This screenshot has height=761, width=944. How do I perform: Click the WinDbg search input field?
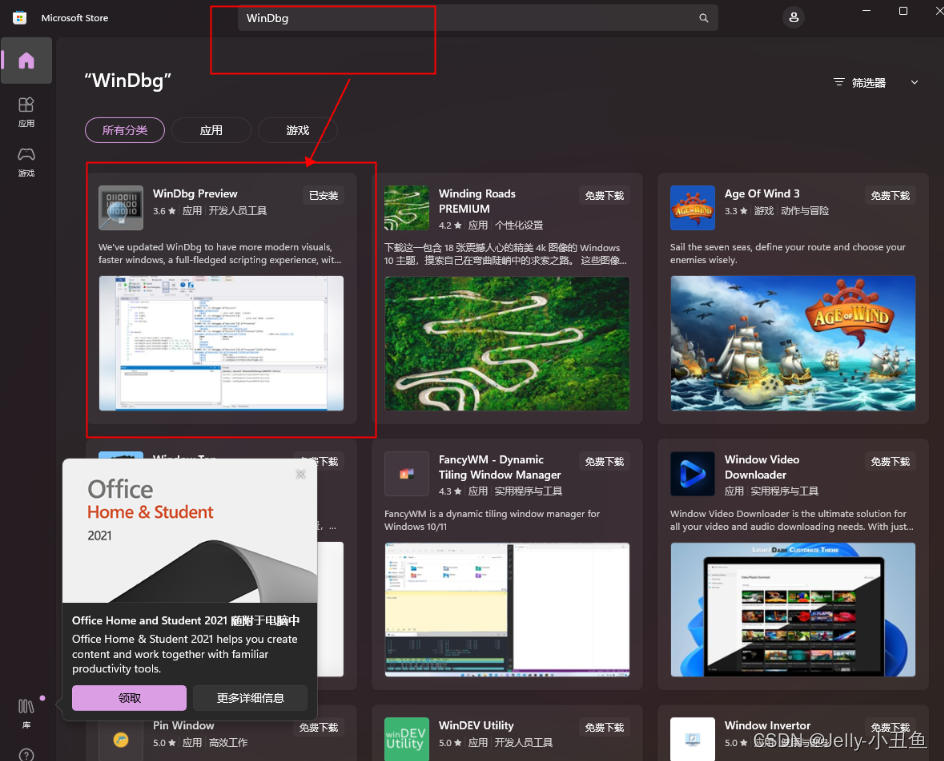tap(477, 18)
